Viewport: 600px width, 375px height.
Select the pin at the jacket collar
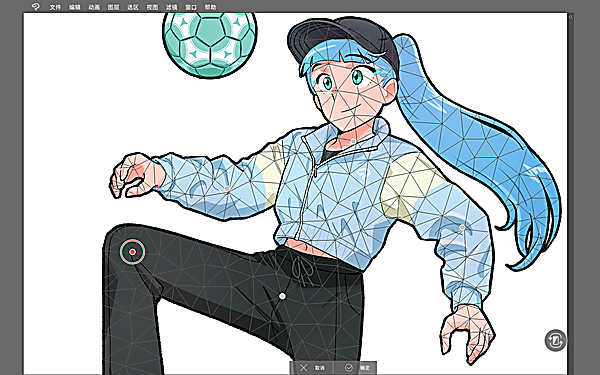(353, 141)
